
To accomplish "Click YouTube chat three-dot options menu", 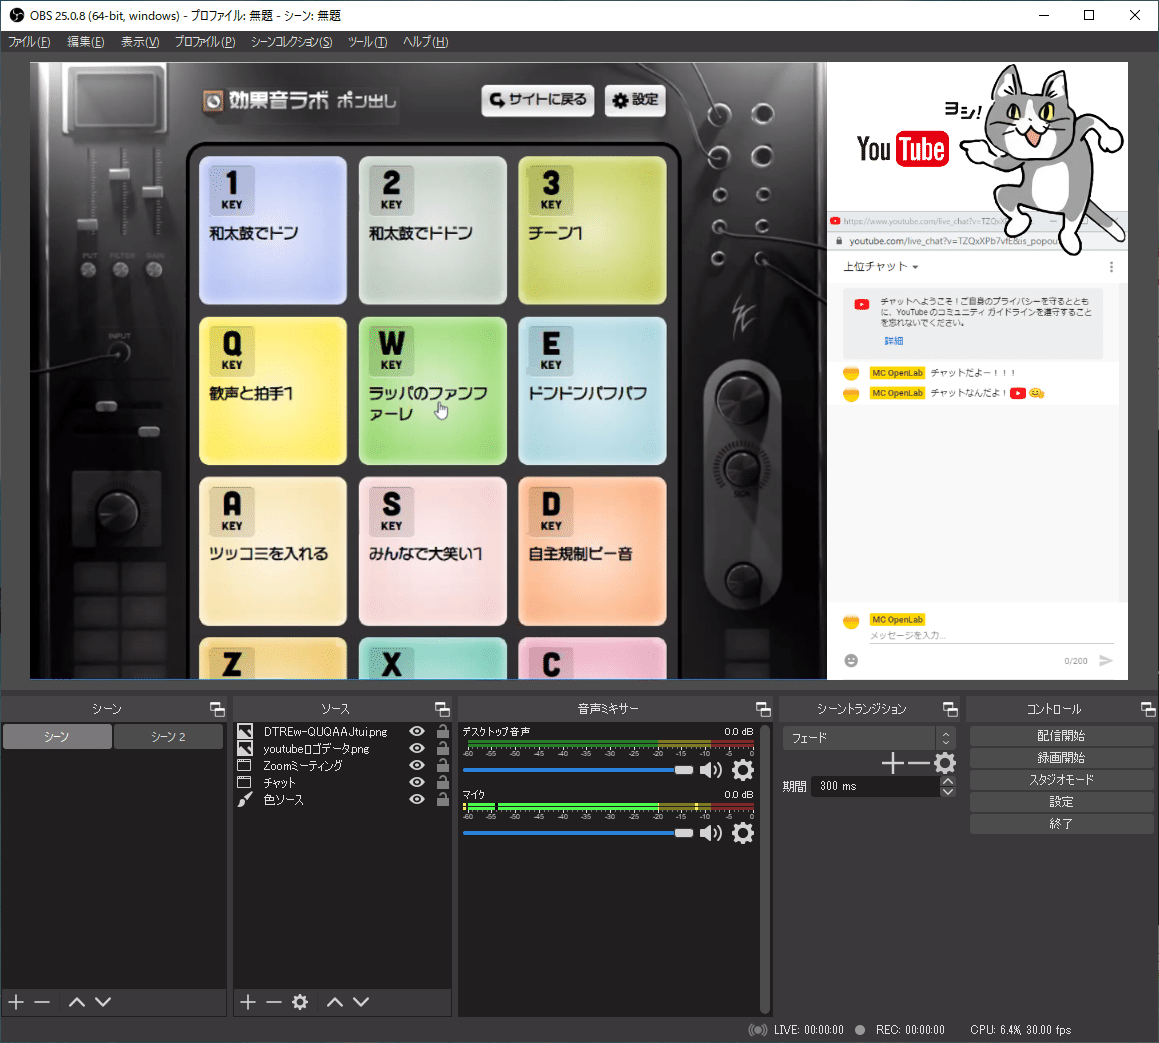I will click(1111, 267).
